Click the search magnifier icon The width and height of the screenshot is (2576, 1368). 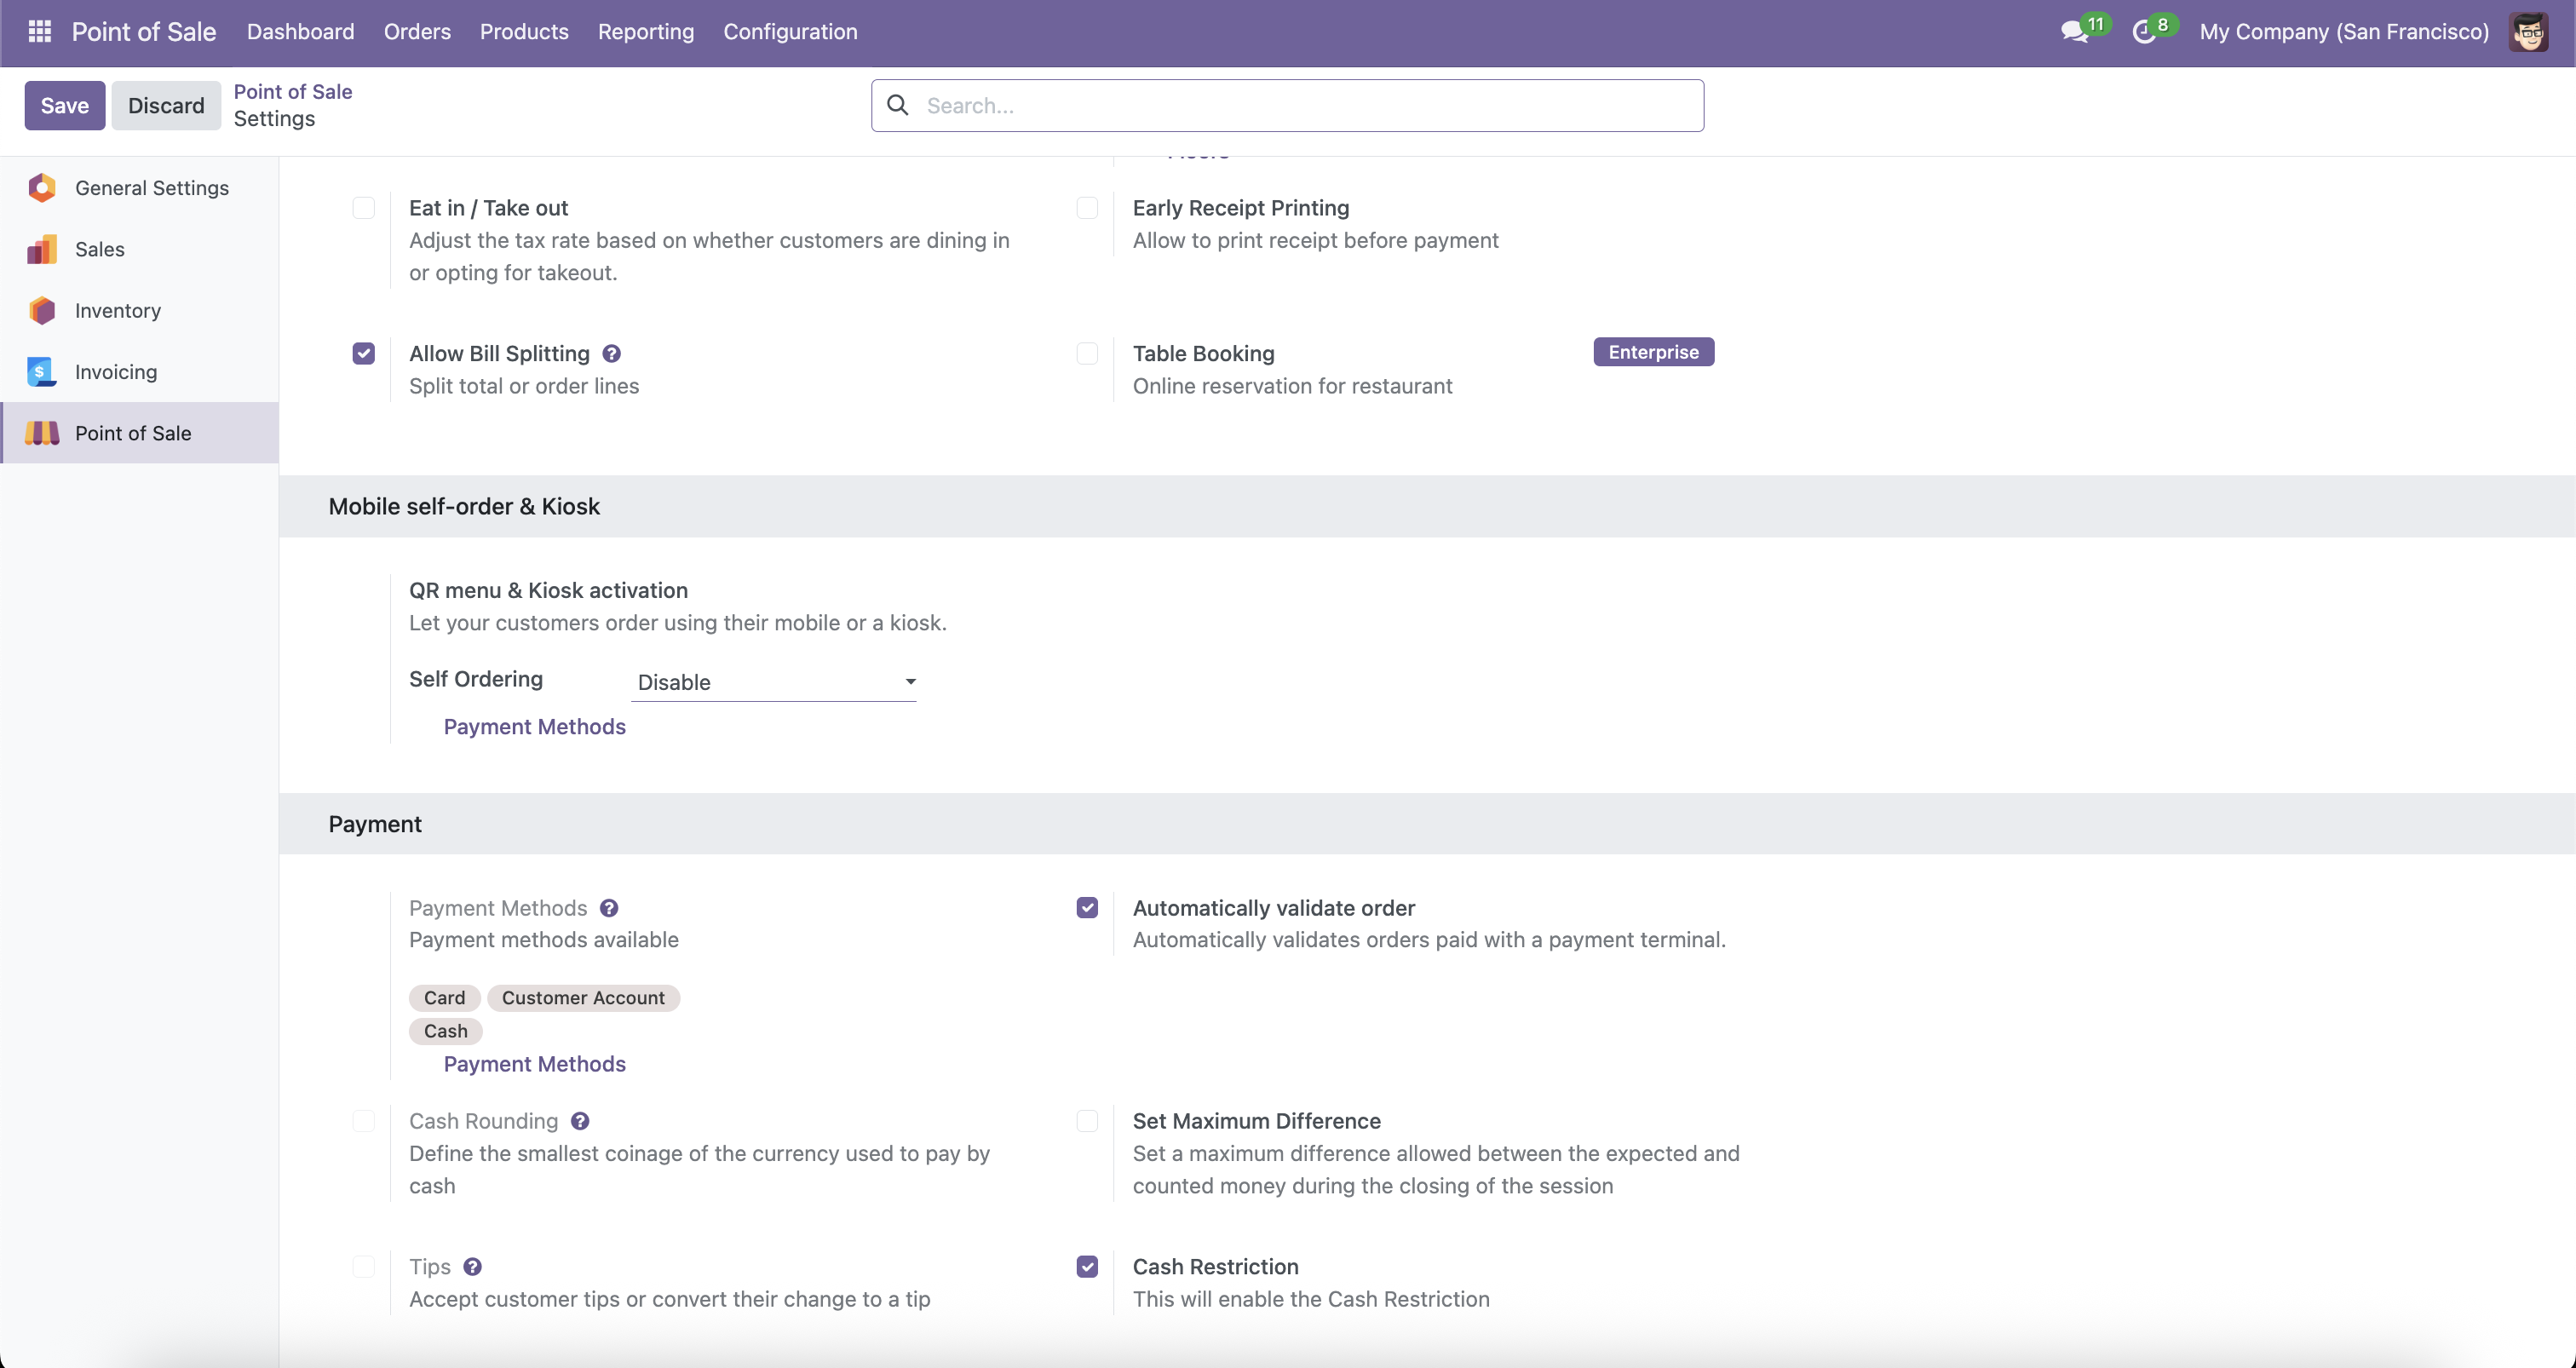click(x=898, y=105)
